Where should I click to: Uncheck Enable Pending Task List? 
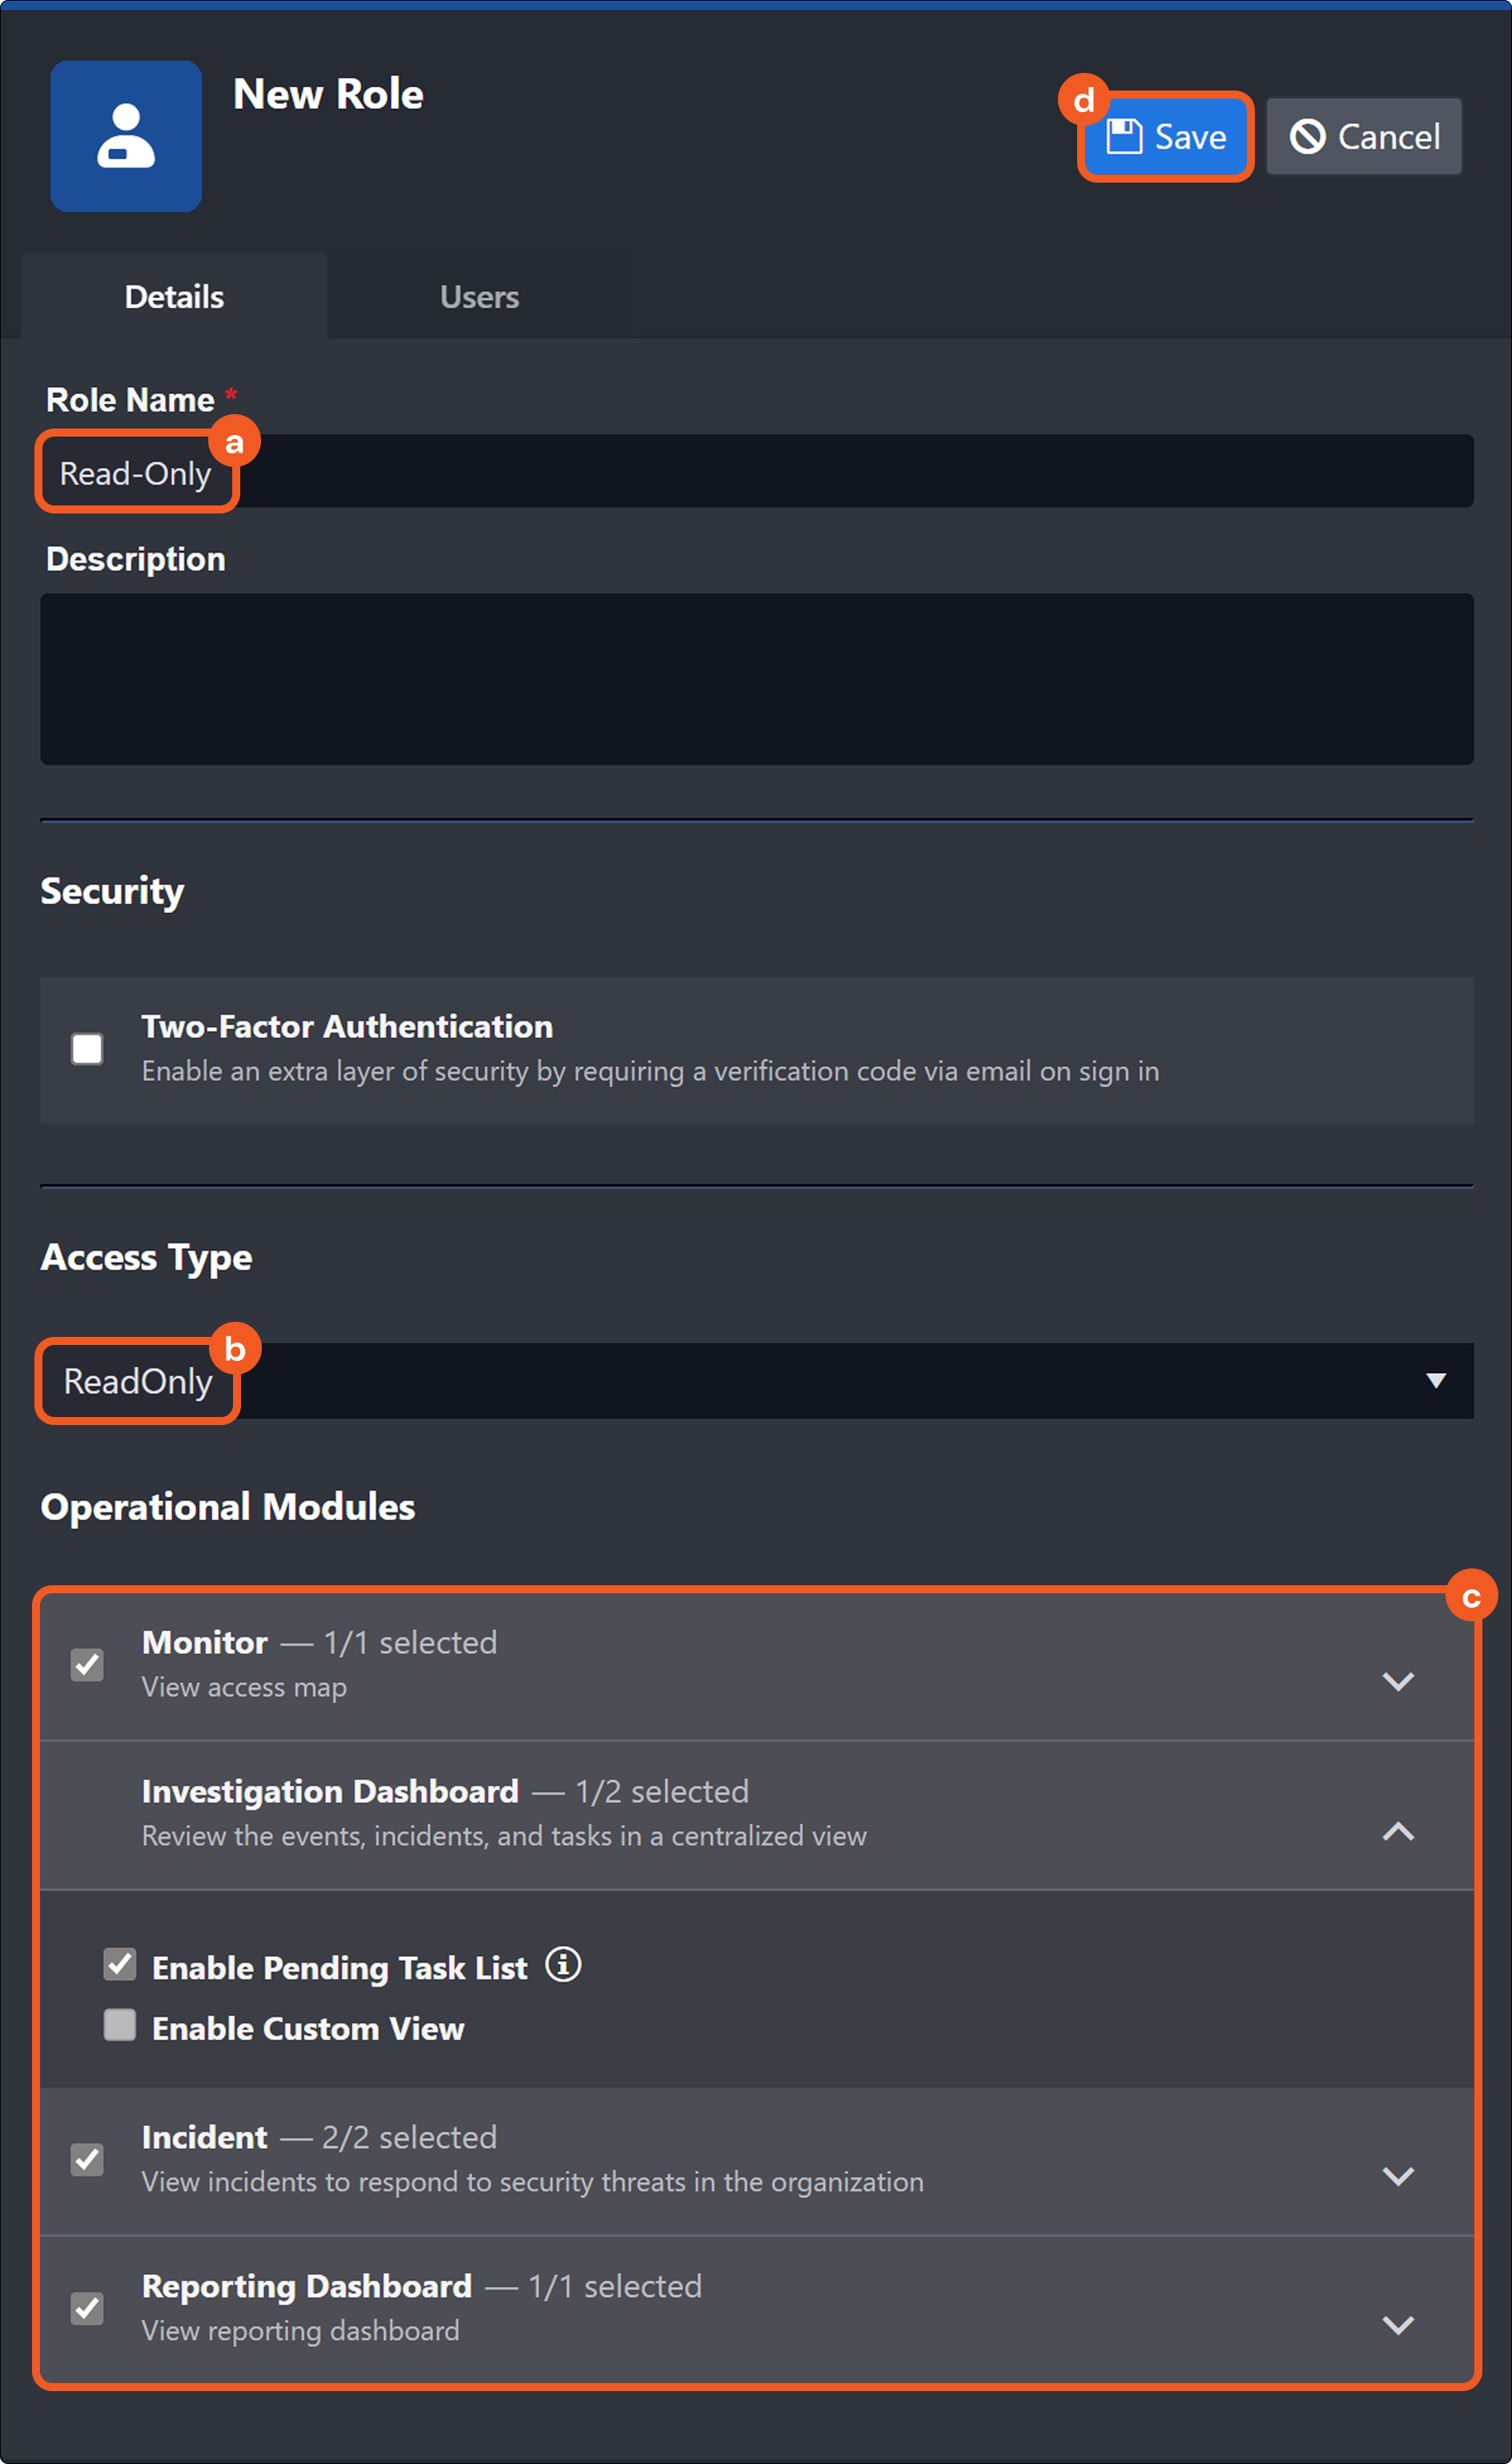point(120,1965)
